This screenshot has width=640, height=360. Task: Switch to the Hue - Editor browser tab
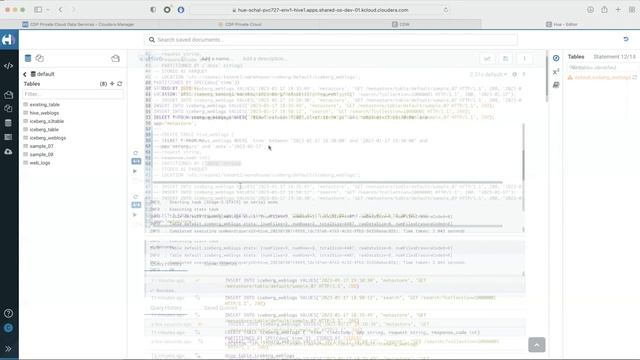coord(562,24)
